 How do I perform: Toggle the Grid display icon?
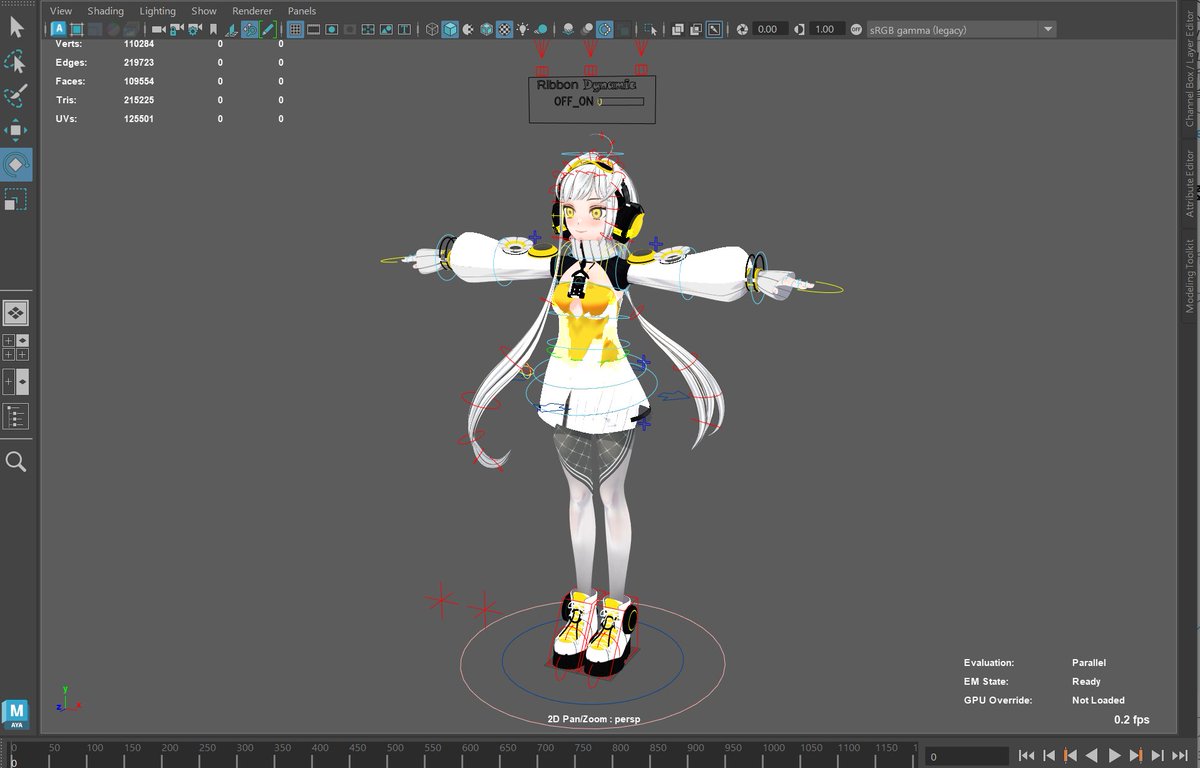tap(296, 30)
